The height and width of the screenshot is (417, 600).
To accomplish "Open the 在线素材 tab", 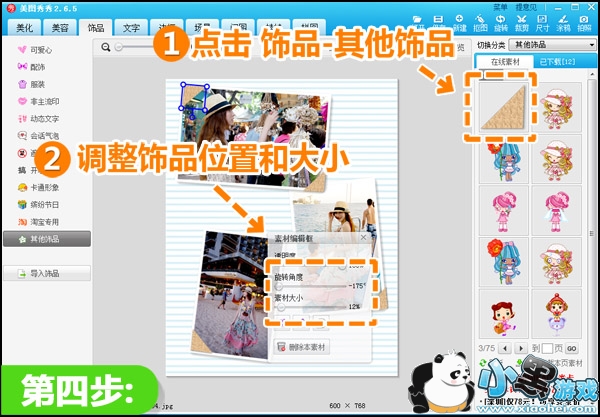I will click(x=507, y=62).
